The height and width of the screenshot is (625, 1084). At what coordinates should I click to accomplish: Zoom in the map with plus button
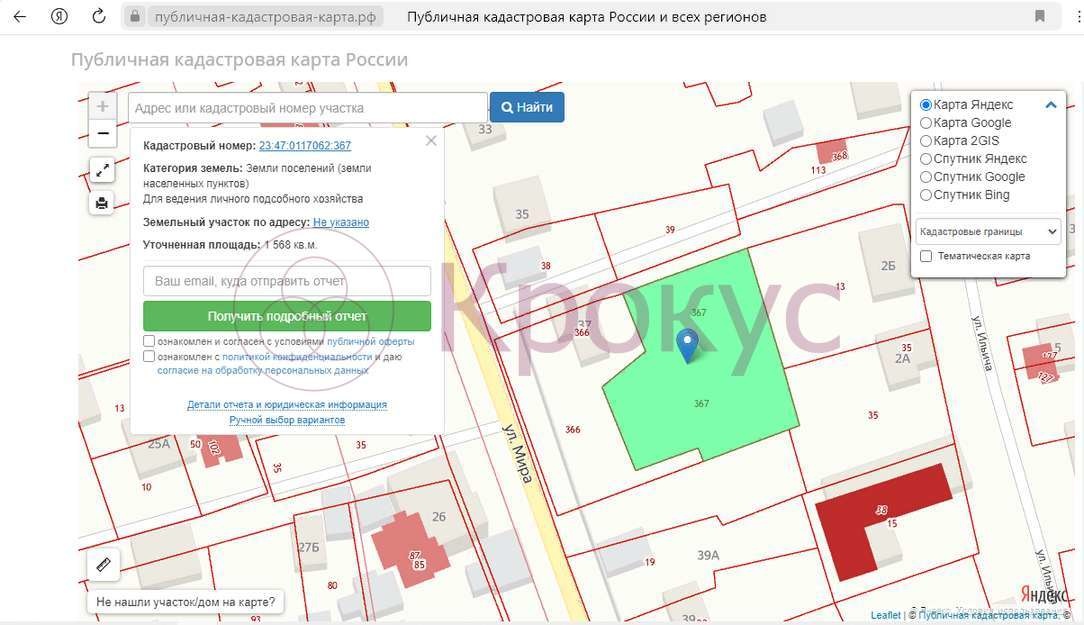[102, 106]
